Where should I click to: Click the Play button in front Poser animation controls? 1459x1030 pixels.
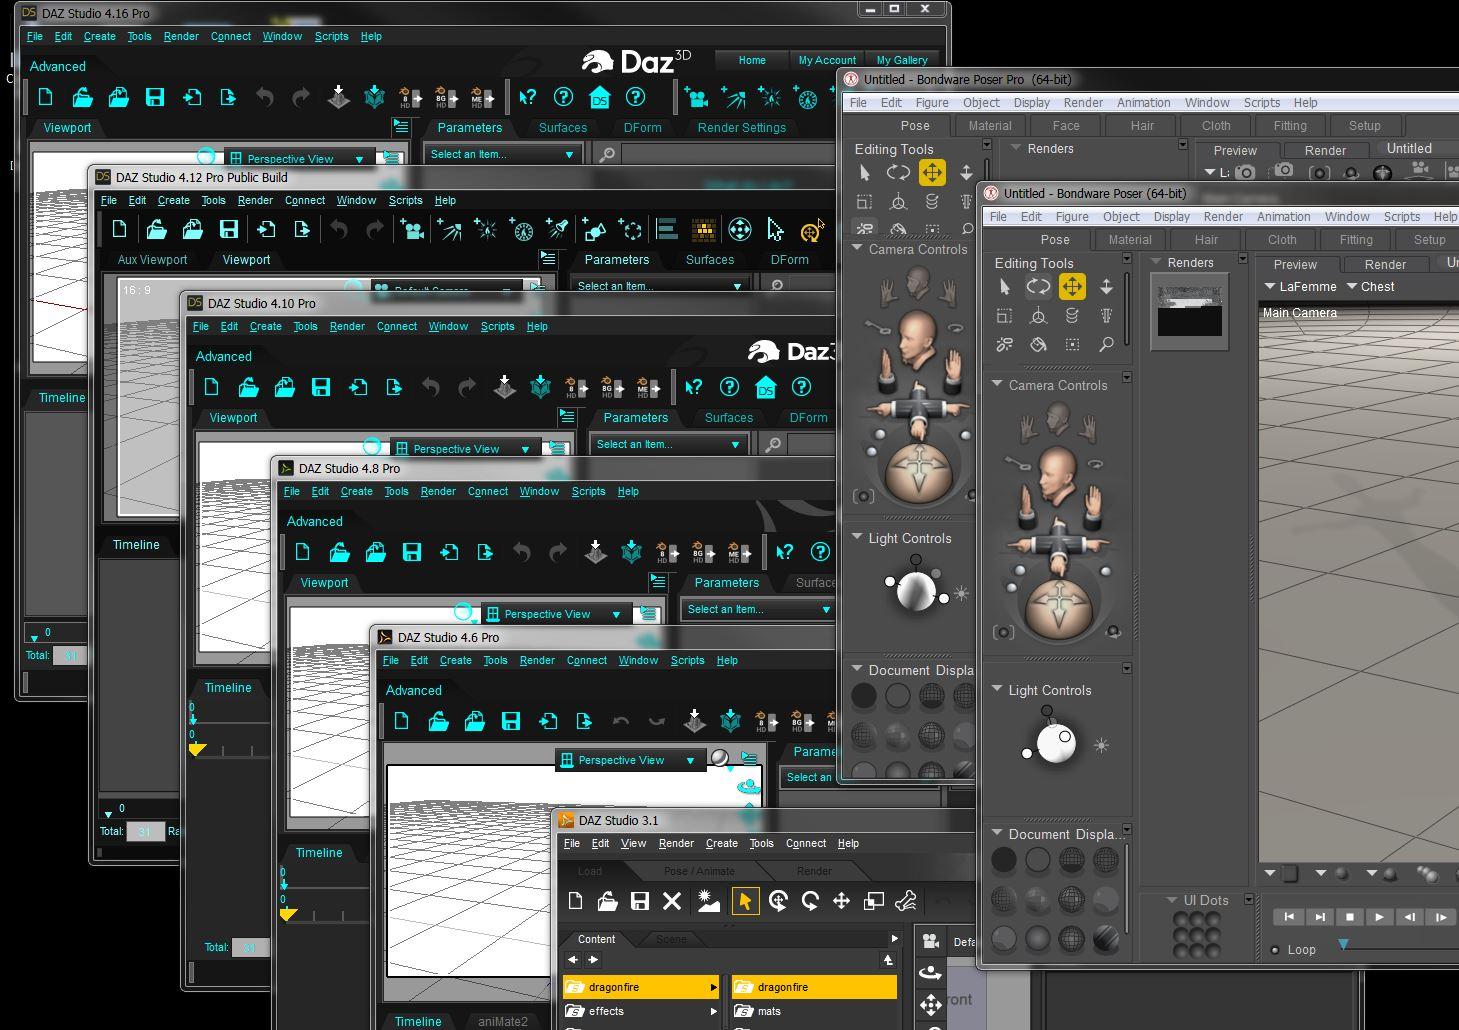click(x=1379, y=917)
